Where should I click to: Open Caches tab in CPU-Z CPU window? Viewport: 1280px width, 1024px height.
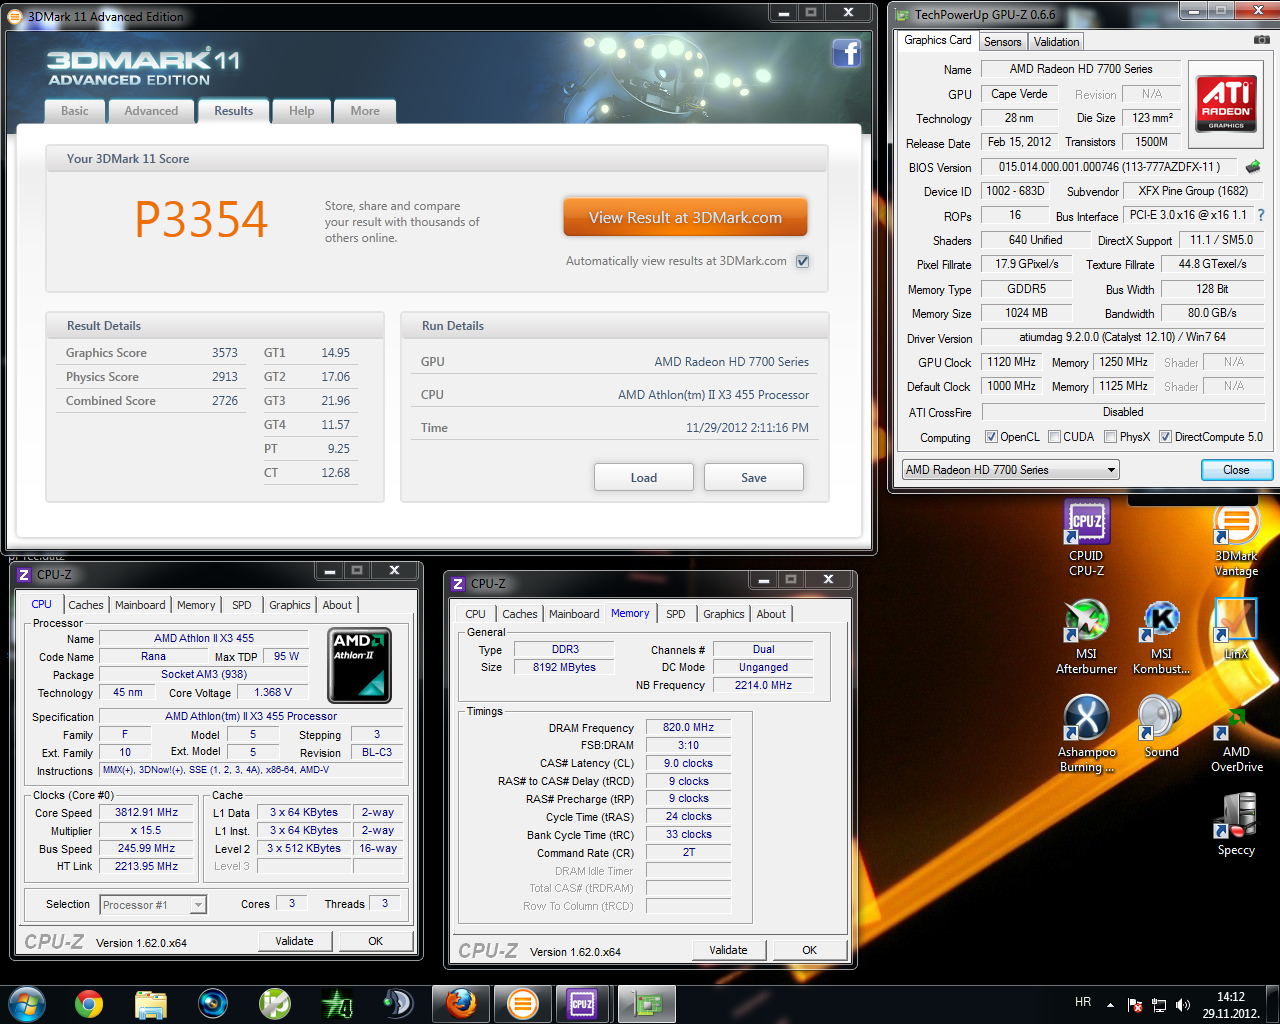86,605
